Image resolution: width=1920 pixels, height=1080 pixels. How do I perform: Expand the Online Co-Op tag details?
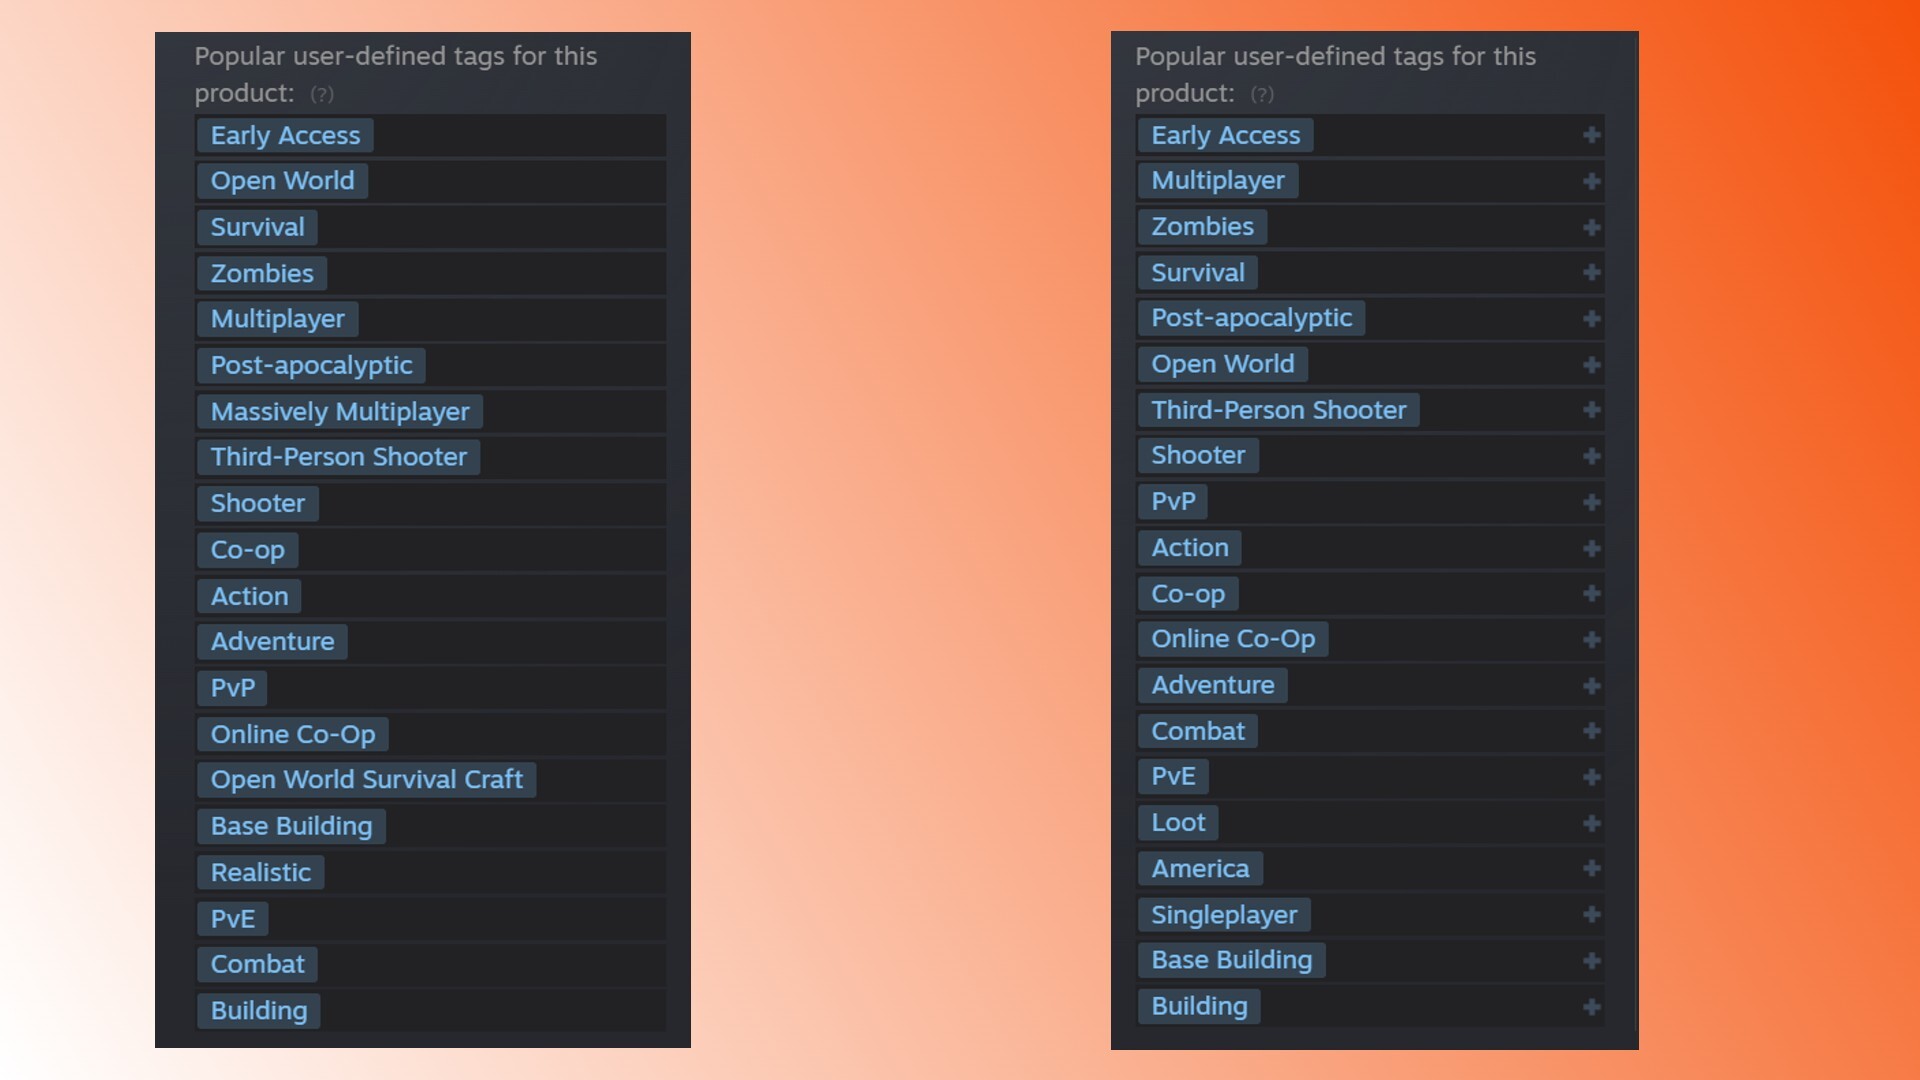pos(1592,640)
